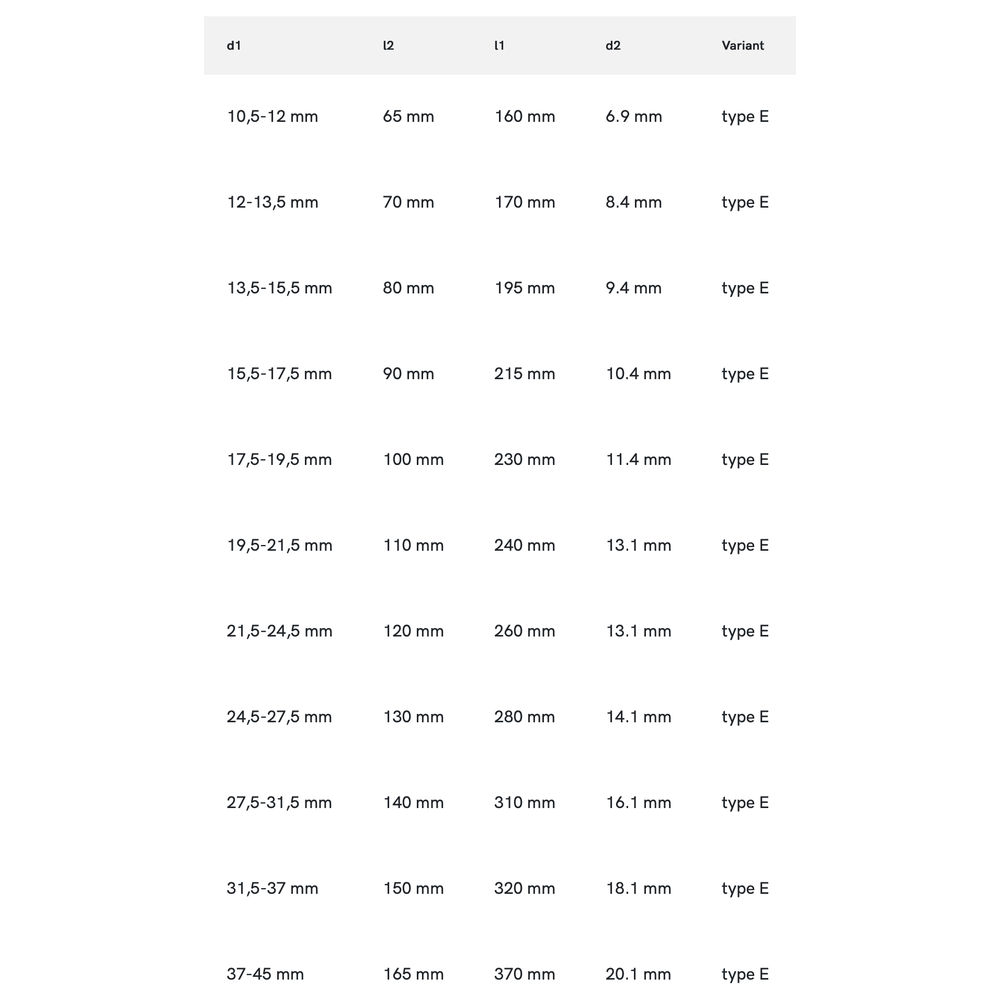This screenshot has width=1000, height=1000.
Task: Click the 170 mm l1 value
Action: (524, 203)
